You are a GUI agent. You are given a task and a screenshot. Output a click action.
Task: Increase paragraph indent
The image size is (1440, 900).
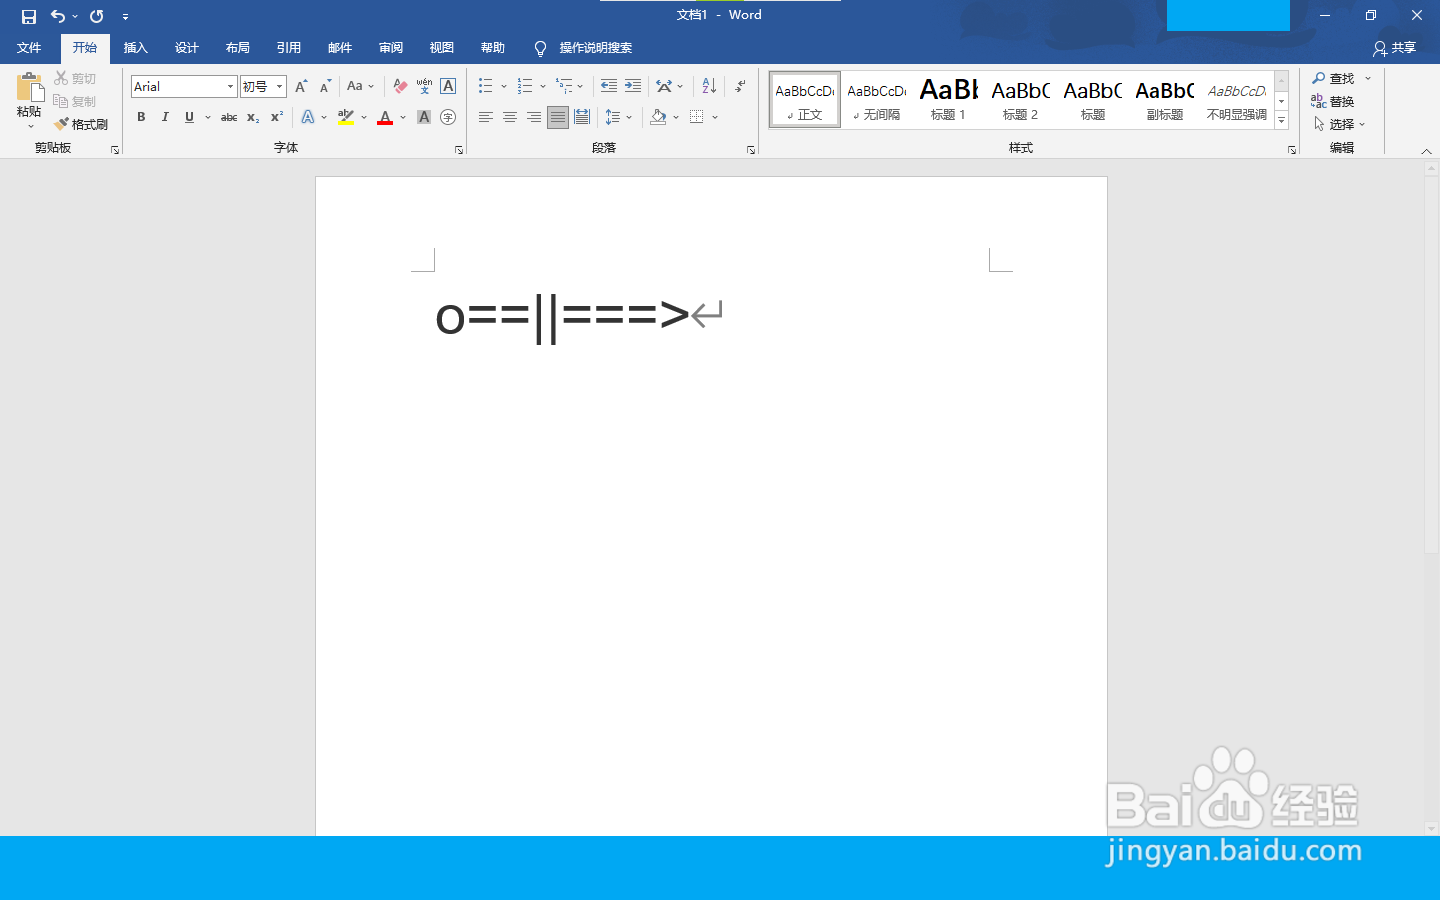(x=633, y=86)
